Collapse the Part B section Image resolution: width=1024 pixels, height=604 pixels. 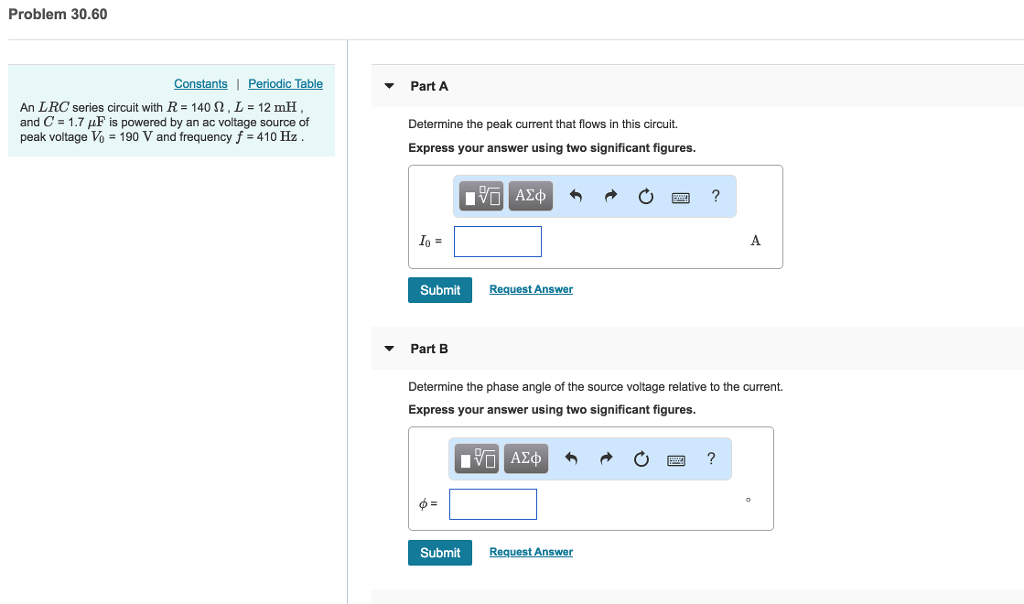coord(388,348)
